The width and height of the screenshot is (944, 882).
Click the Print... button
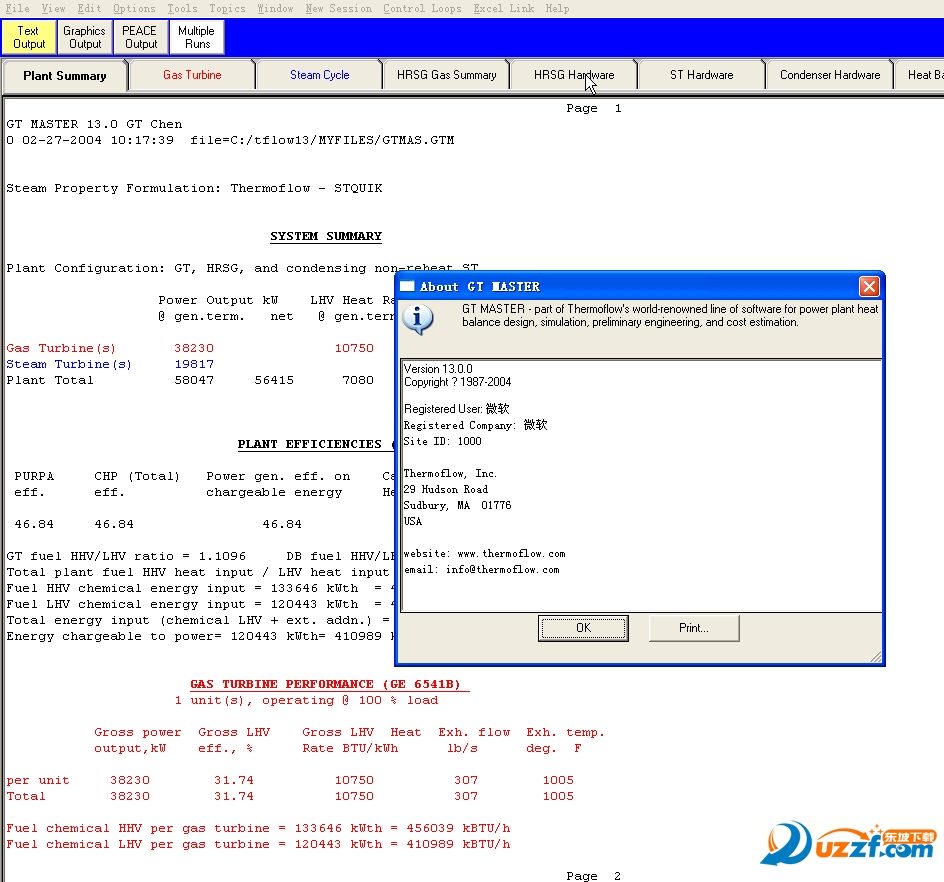[x=694, y=628]
